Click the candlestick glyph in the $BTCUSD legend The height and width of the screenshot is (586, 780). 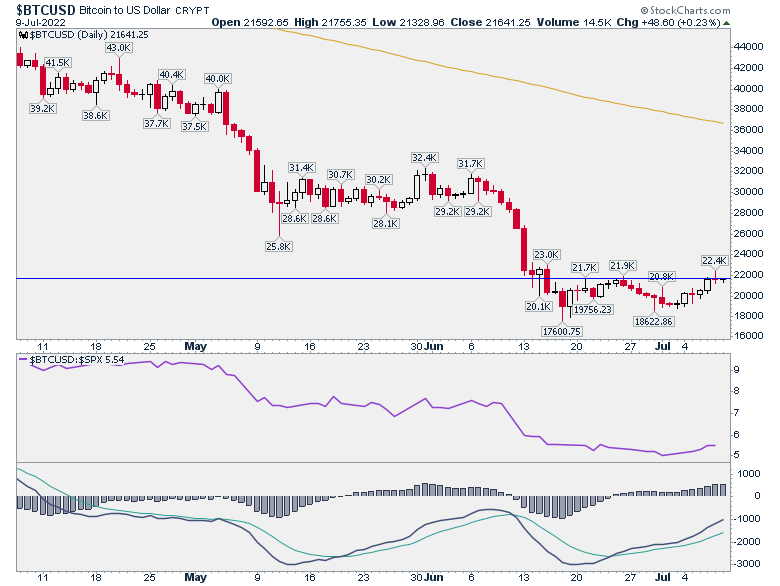point(22,35)
